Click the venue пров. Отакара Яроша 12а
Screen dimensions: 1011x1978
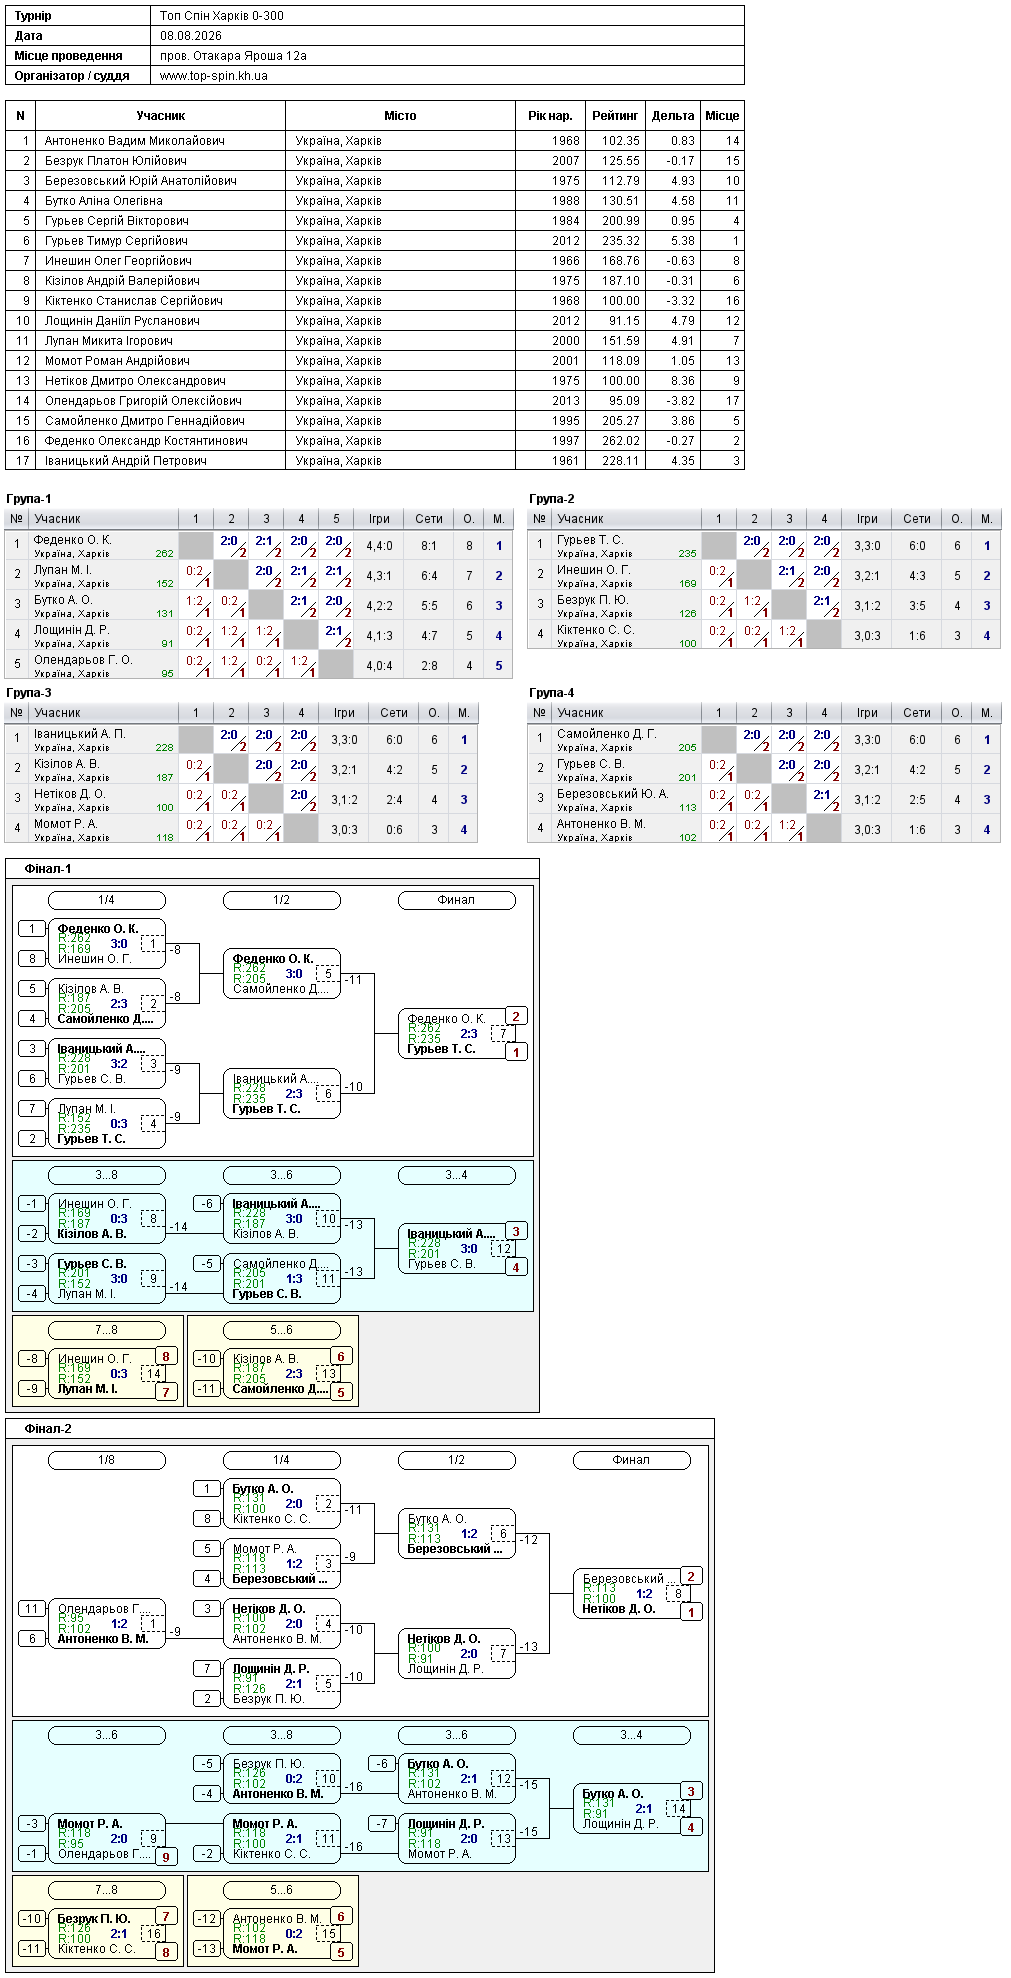coord(233,56)
